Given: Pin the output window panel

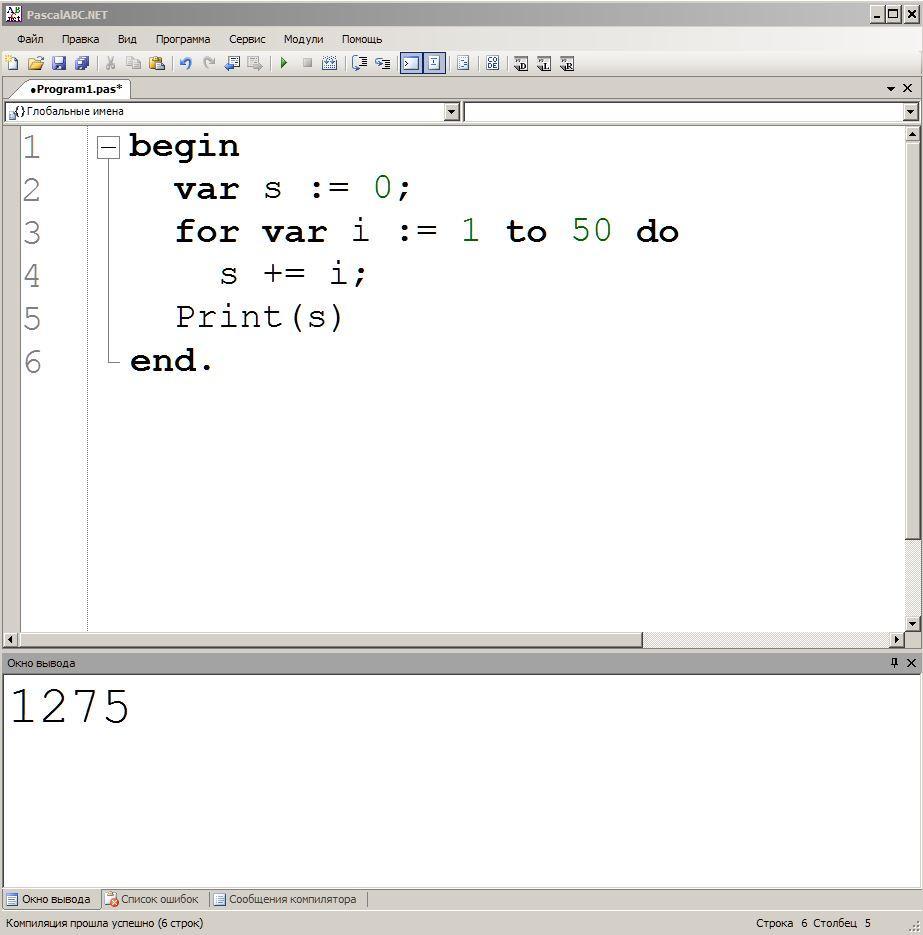Looking at the screenshot, I should [x=894, y=662].
